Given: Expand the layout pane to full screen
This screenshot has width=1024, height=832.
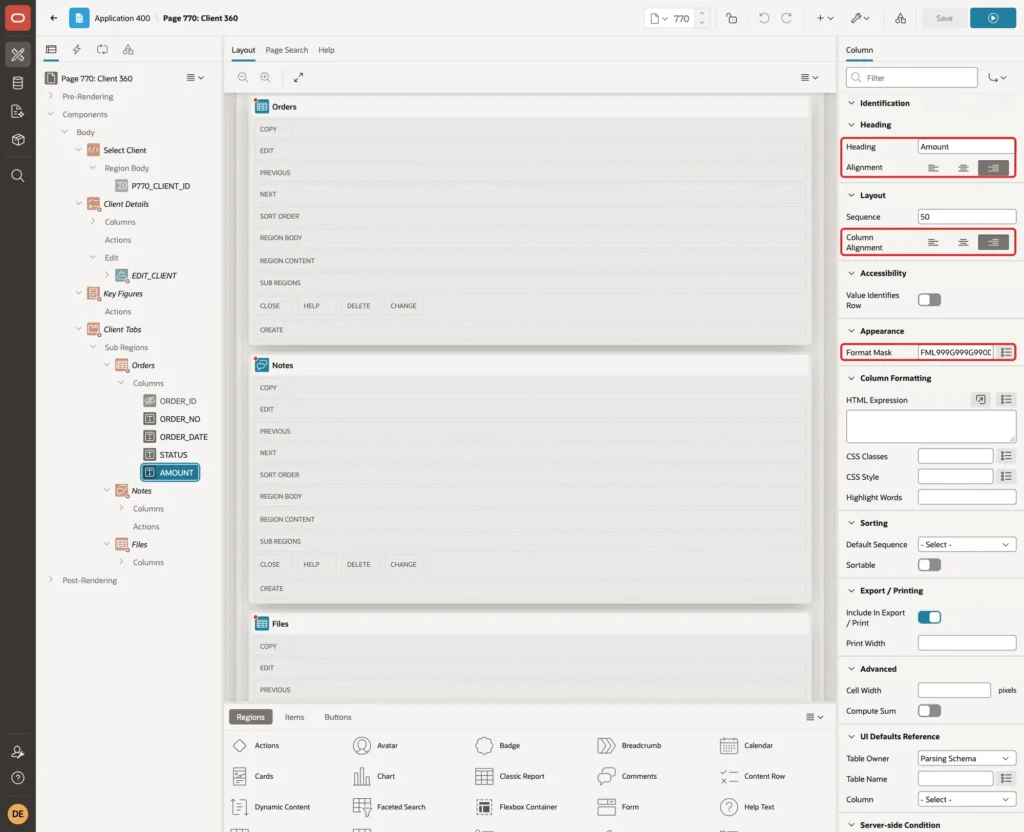Looking at the screenshot, I should click(x=298, y=77).
